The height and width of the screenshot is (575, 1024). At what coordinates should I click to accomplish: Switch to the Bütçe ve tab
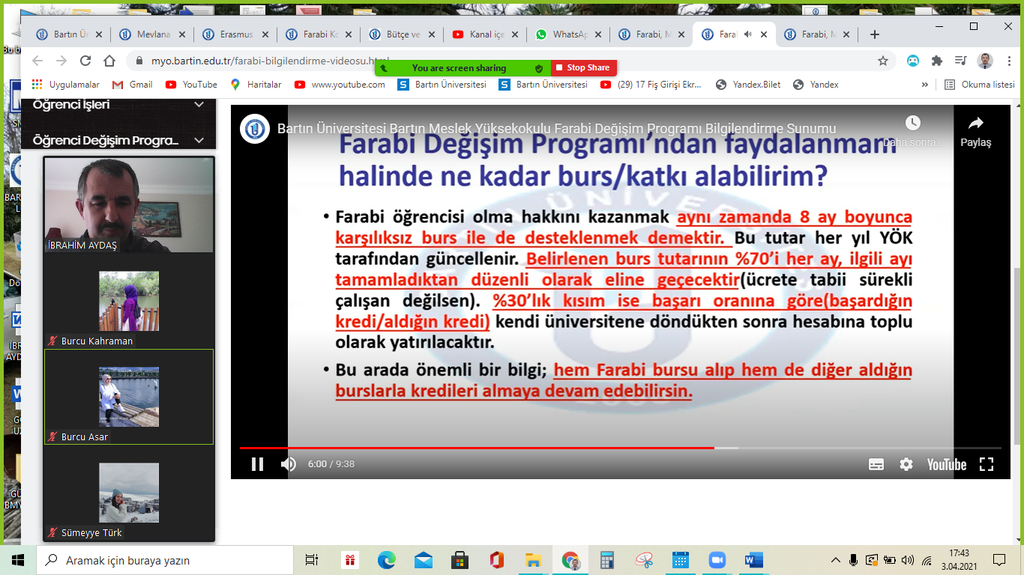tap(402, 34)
